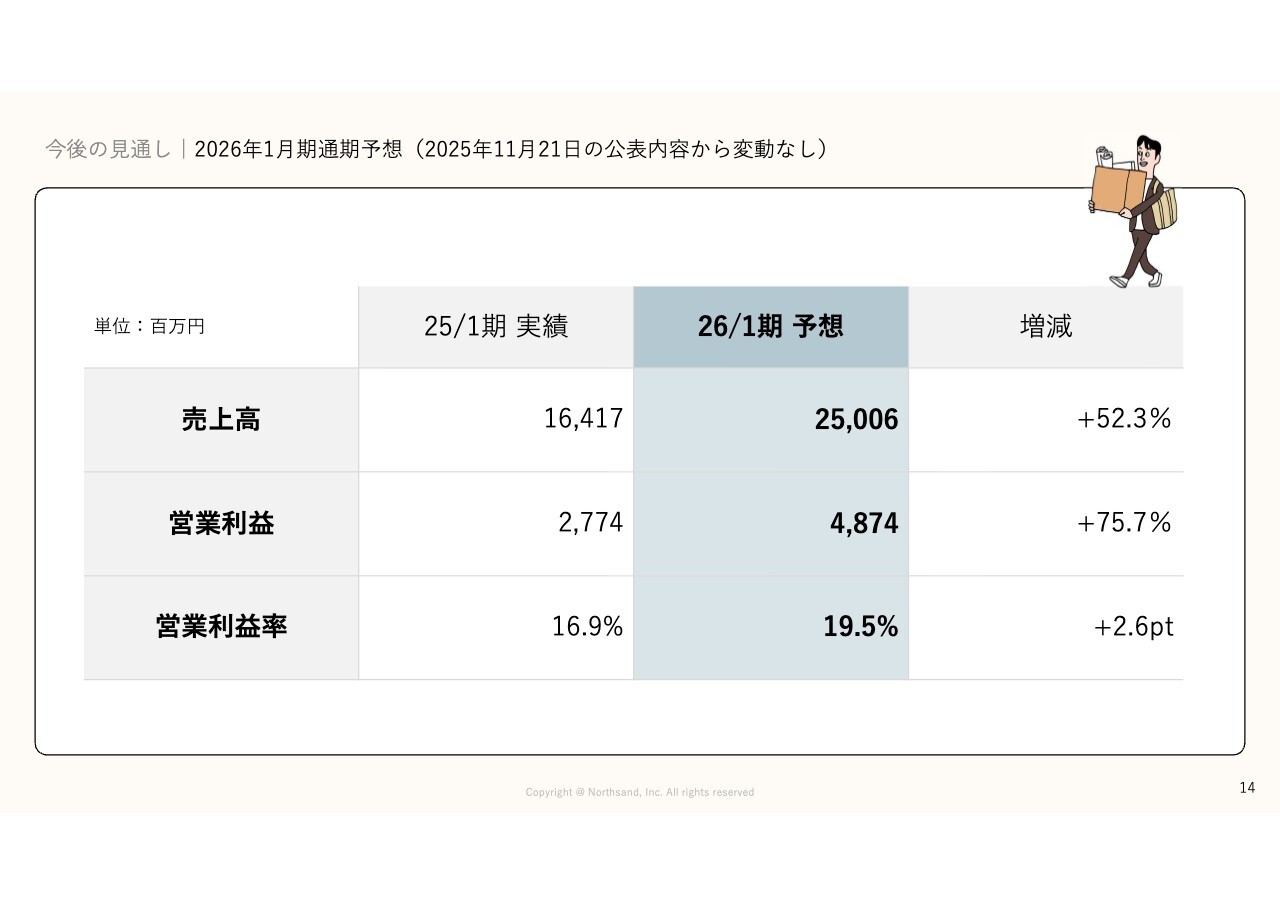Viewport: 1280px width, 905px height.
Task: Select the 営業利益率 row label
Action: 221,628
